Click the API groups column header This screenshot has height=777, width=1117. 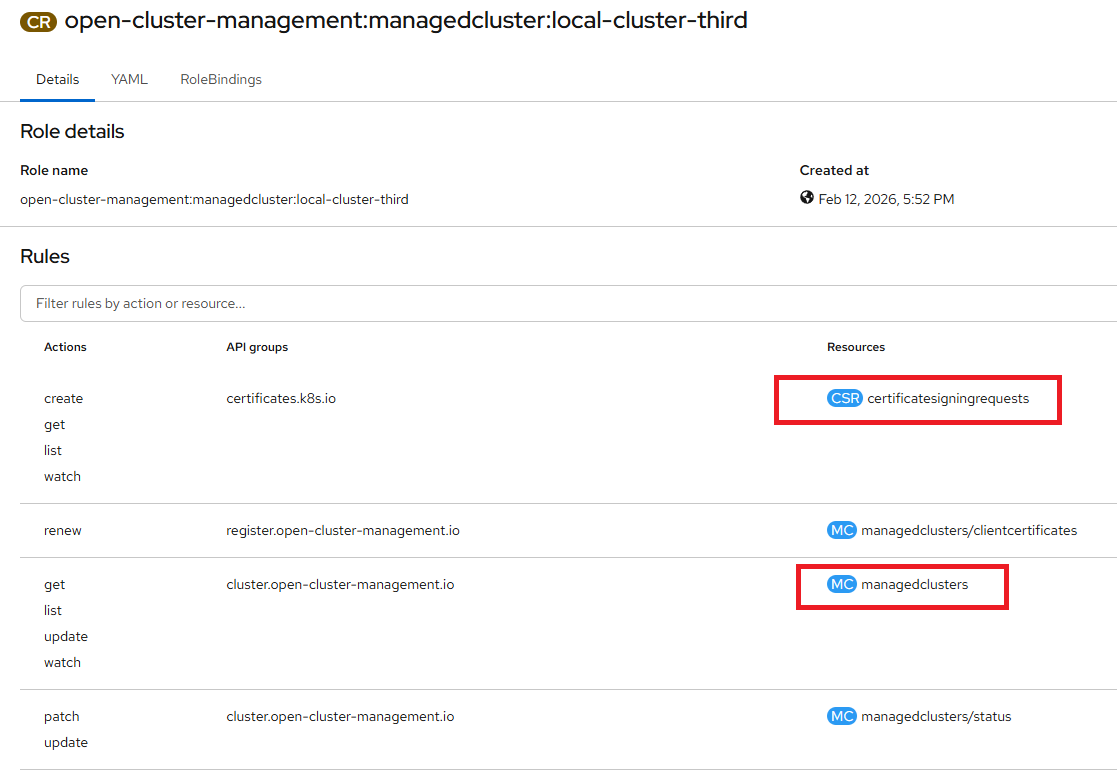coord(257,347)
